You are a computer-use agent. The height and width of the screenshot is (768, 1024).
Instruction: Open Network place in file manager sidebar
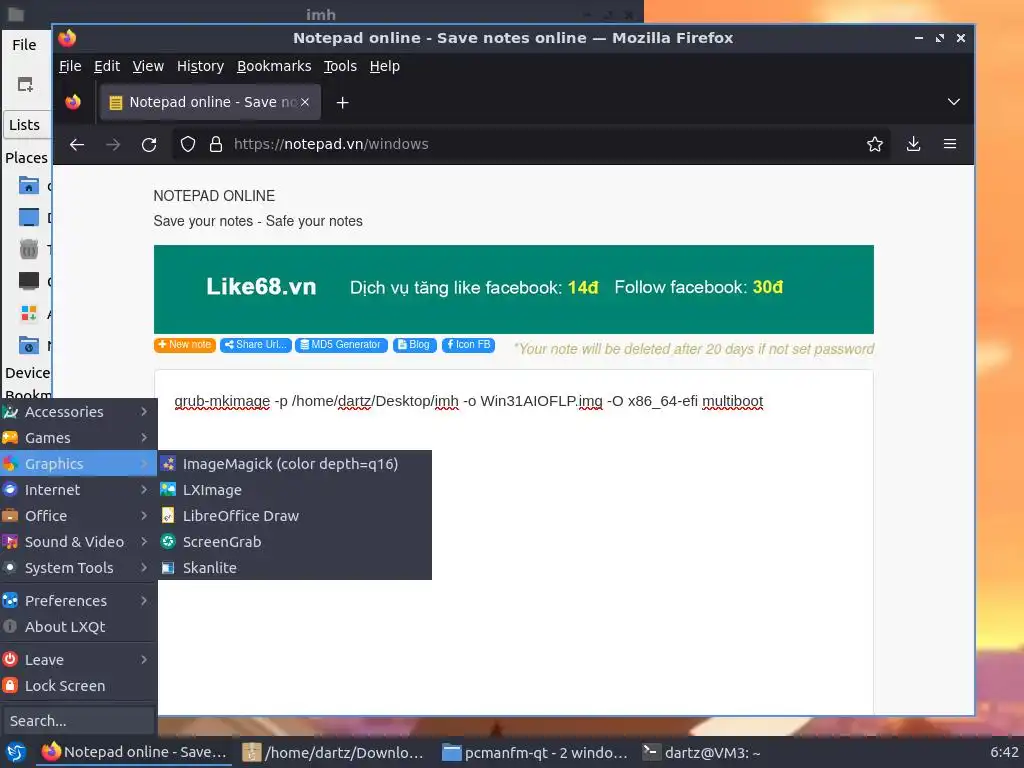point(28,345)
